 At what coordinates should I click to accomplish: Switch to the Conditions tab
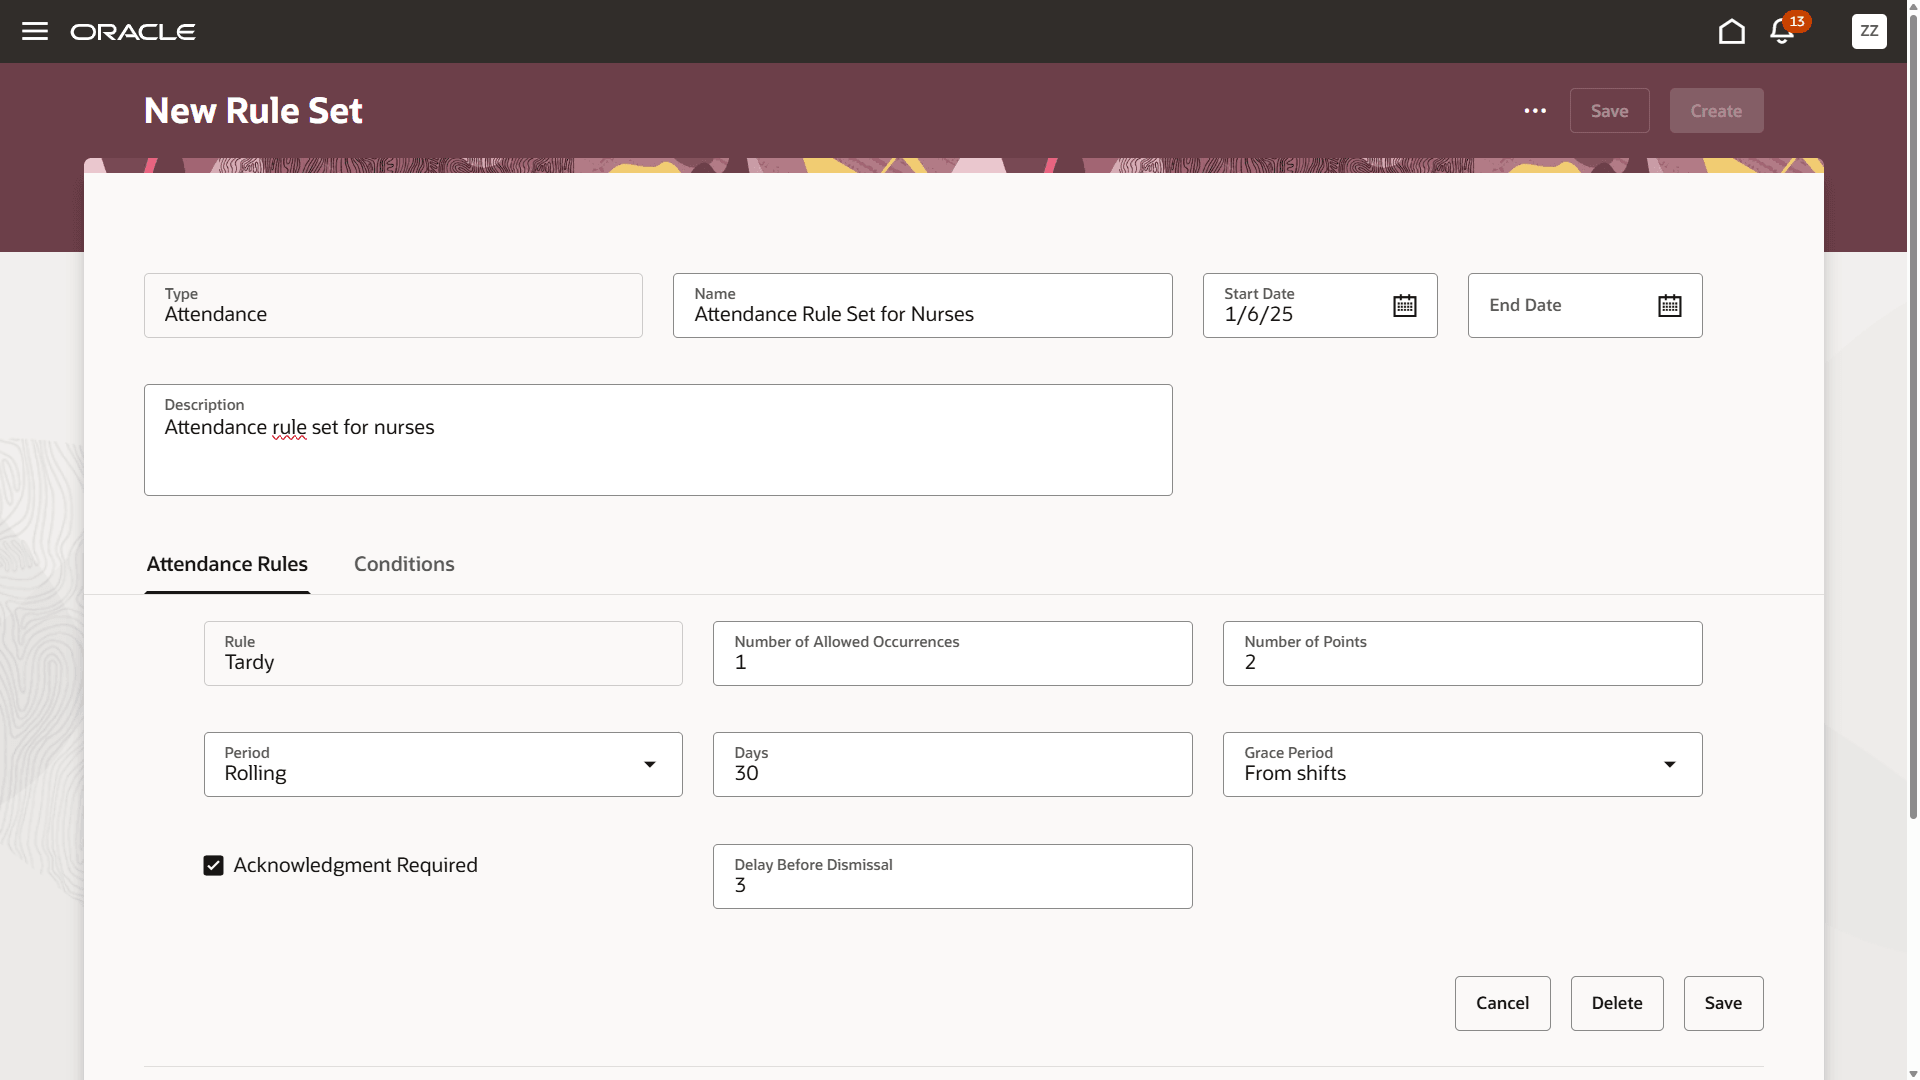pos(404,564)
